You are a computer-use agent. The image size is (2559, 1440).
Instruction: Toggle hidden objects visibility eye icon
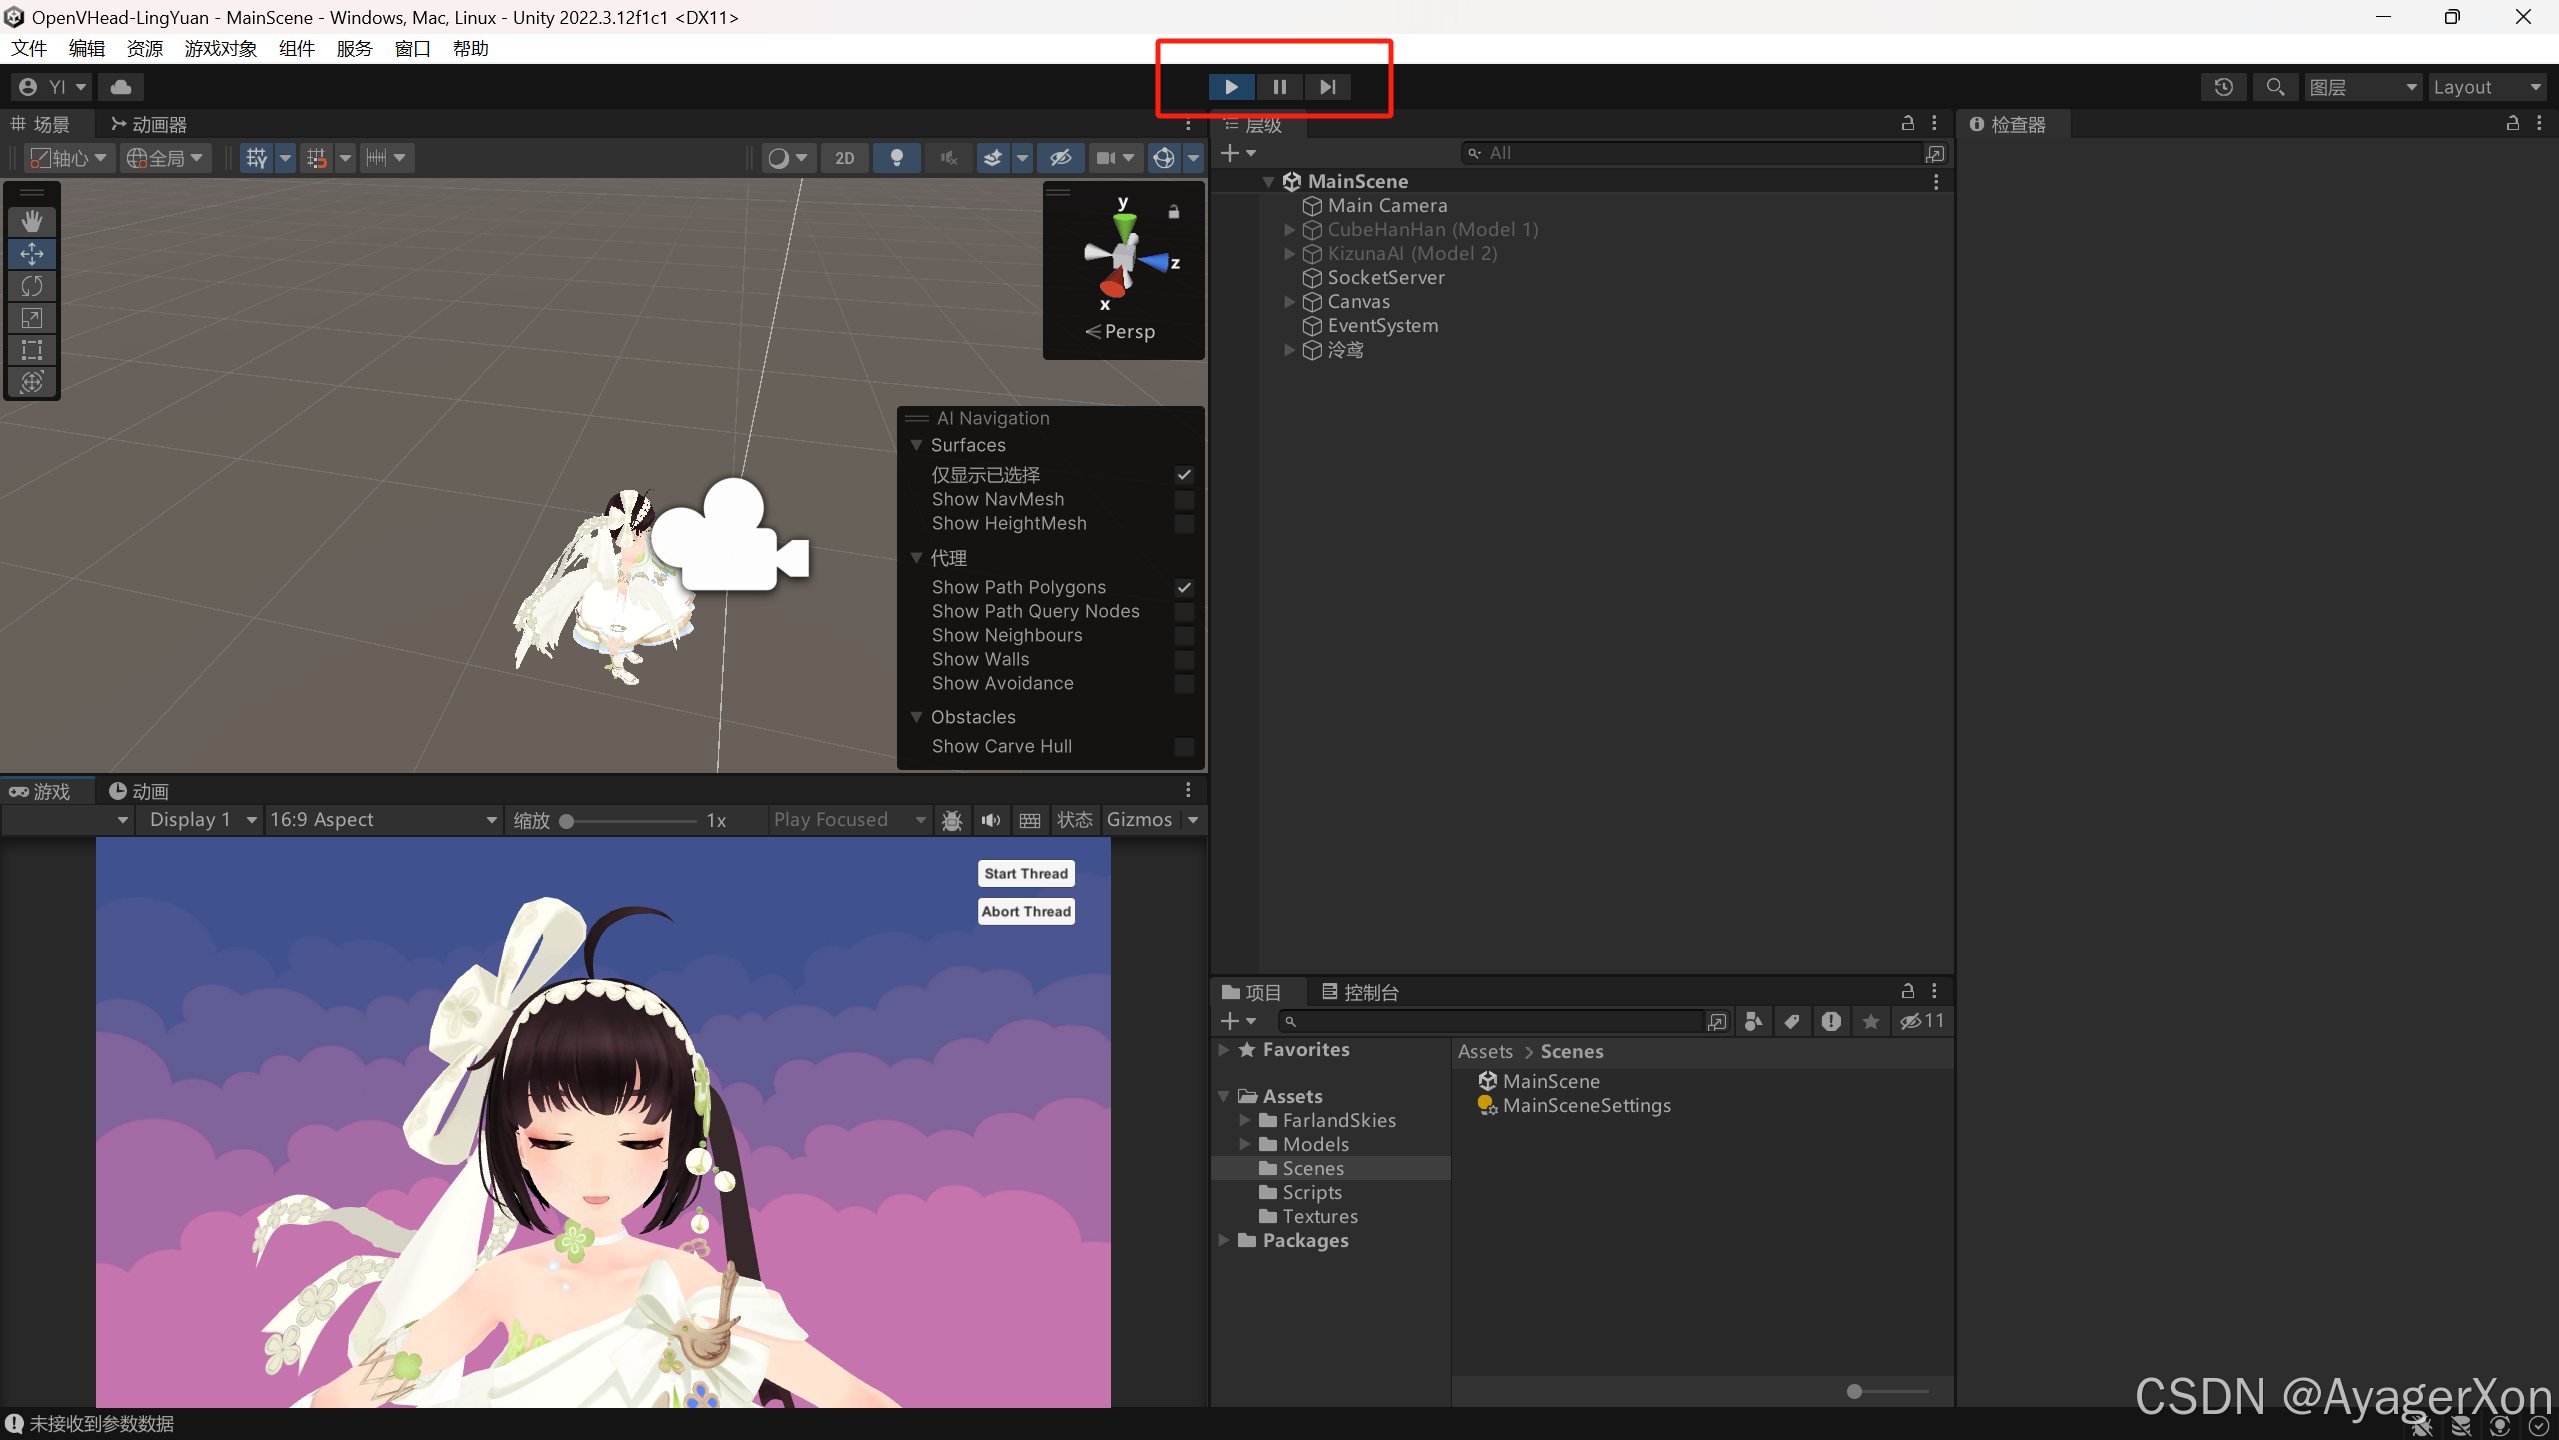[1060, 158]
